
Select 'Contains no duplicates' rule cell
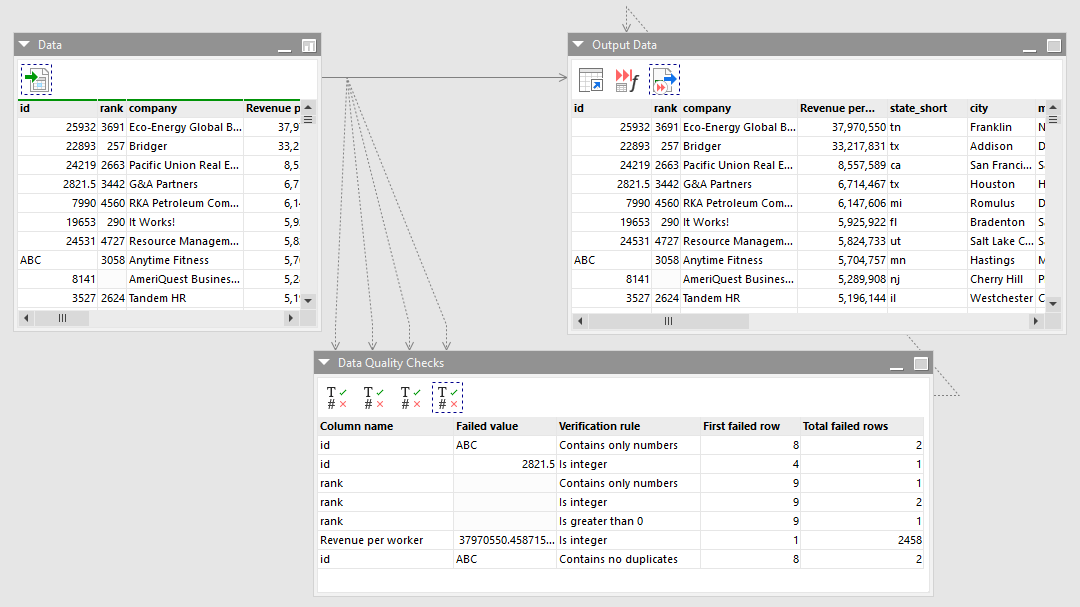coord(628,559)
